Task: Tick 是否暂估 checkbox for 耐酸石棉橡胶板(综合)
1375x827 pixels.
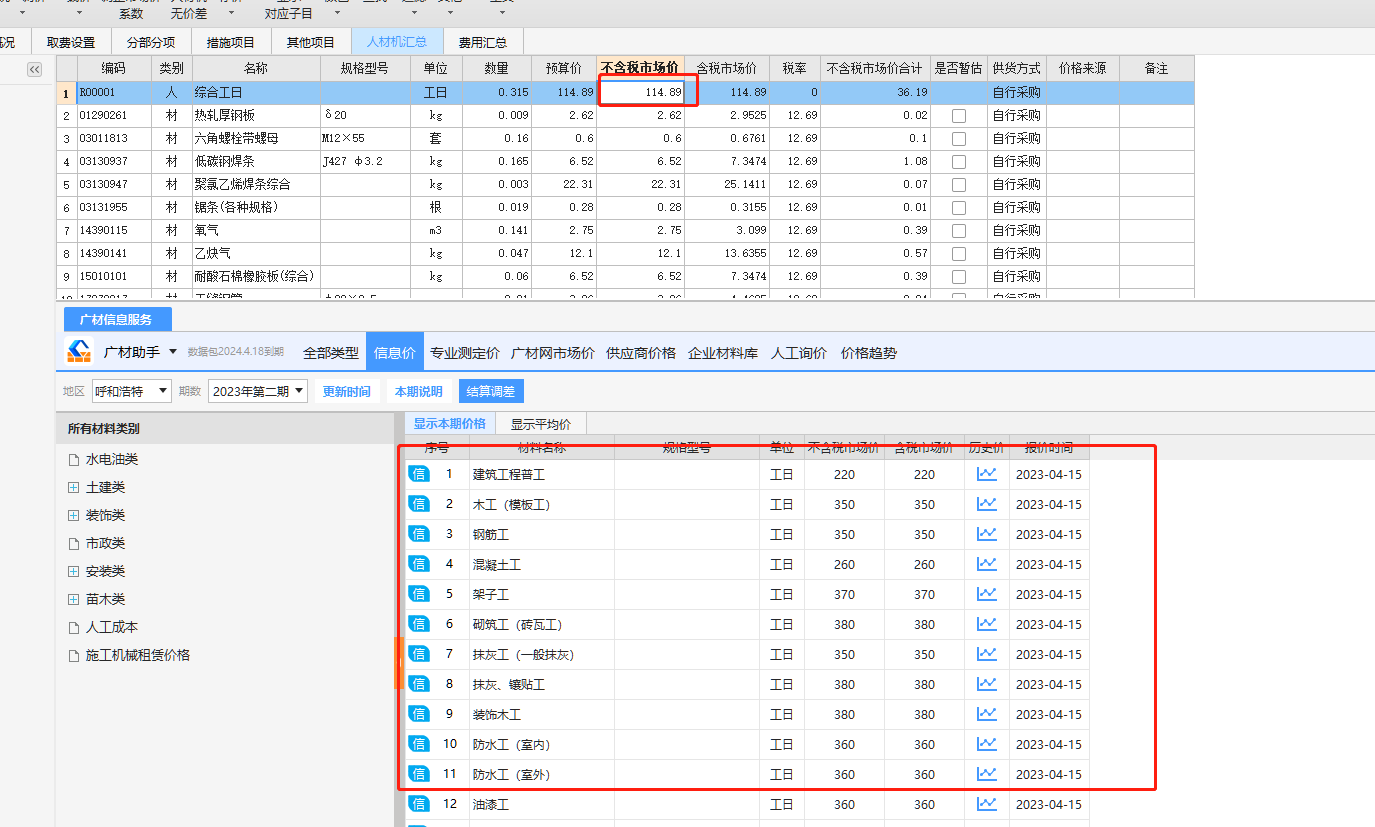Action: 959,277
